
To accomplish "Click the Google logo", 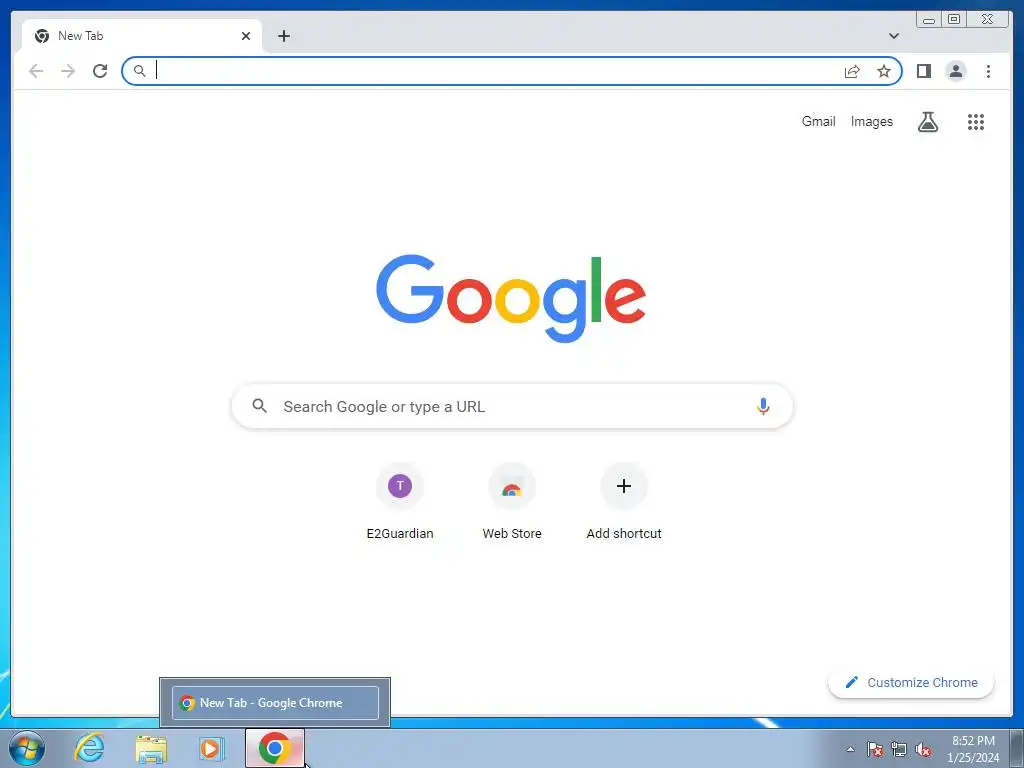I will [511, 298].
